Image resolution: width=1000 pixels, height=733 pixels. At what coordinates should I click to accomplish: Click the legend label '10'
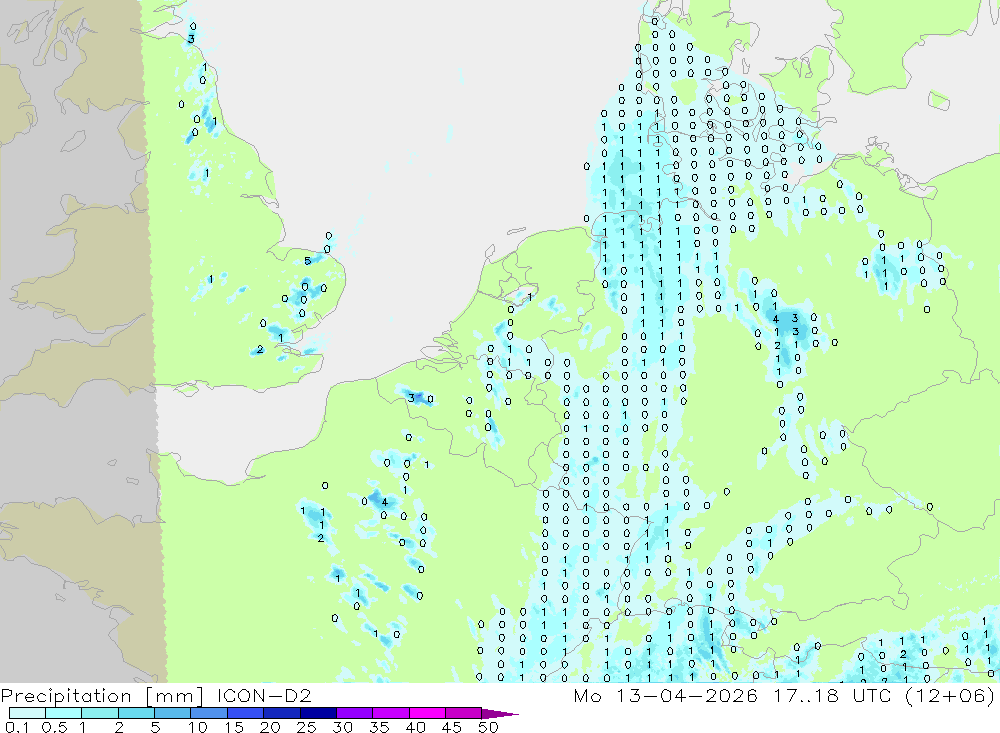198,727
